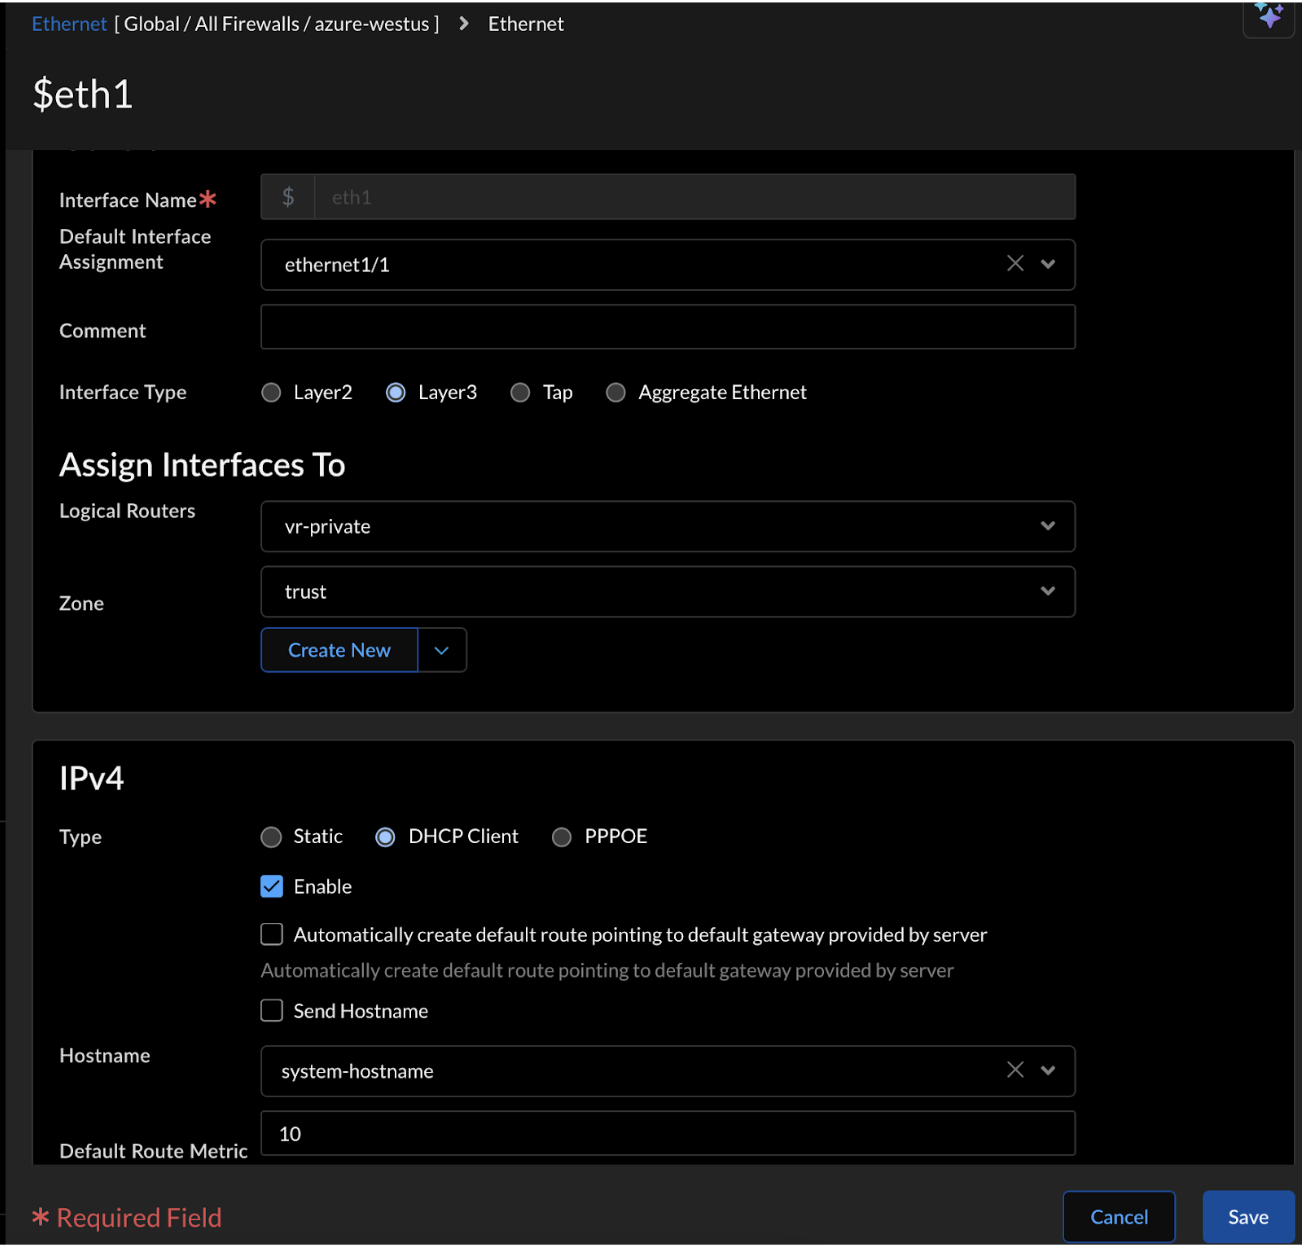Choose Aggregate Ethernet interface type
The width and height of the screenshot is (1304, 1248).
pos(616,393)
